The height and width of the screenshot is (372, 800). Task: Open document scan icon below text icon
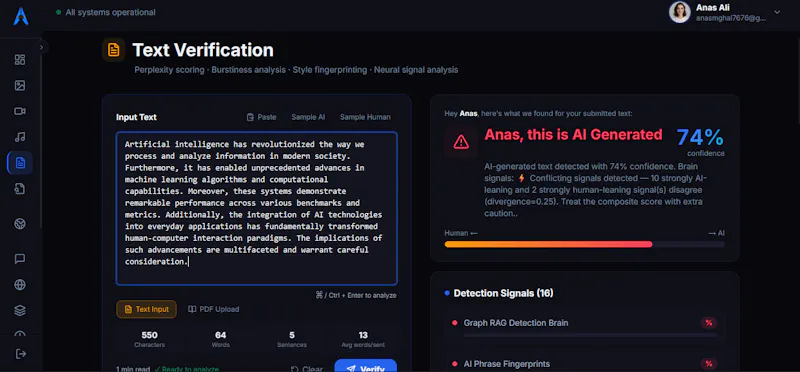[20, 189]
